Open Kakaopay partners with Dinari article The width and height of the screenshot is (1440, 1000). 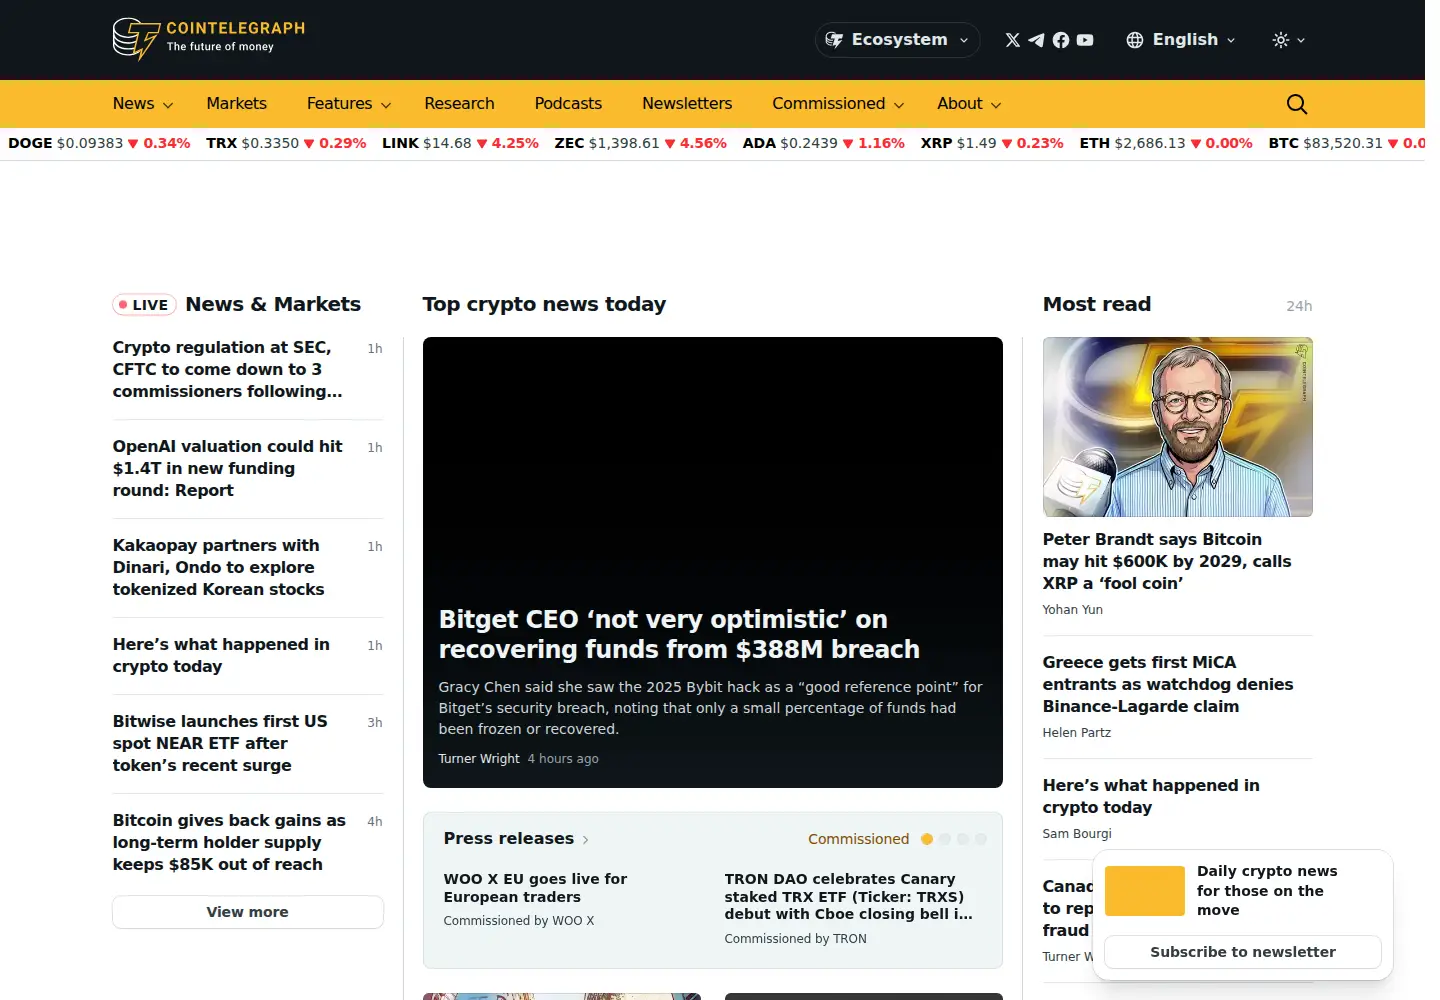coord(219,567)
